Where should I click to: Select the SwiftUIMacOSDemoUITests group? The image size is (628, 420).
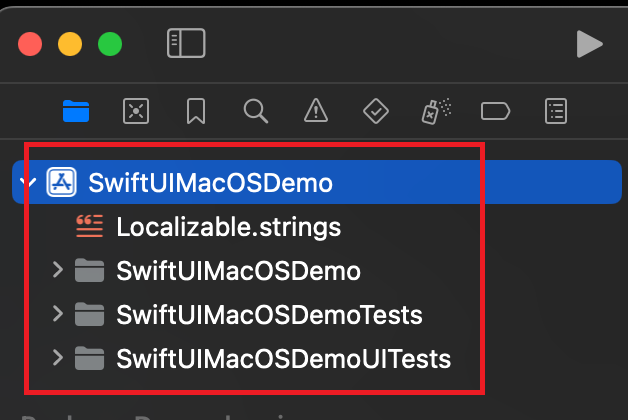click(x=283, y=358)
